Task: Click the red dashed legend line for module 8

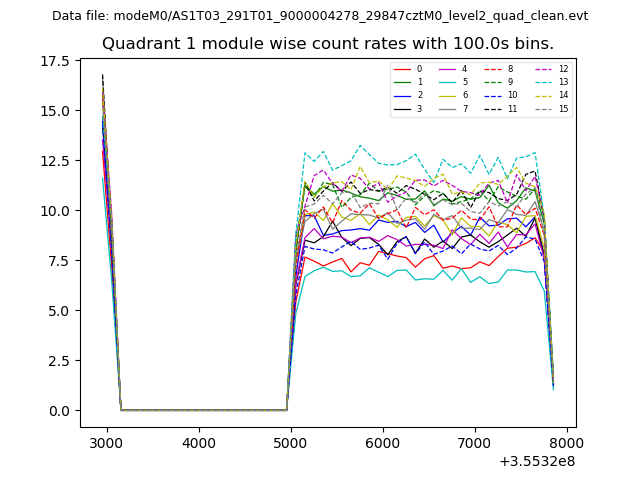Action: coord(494,69)
